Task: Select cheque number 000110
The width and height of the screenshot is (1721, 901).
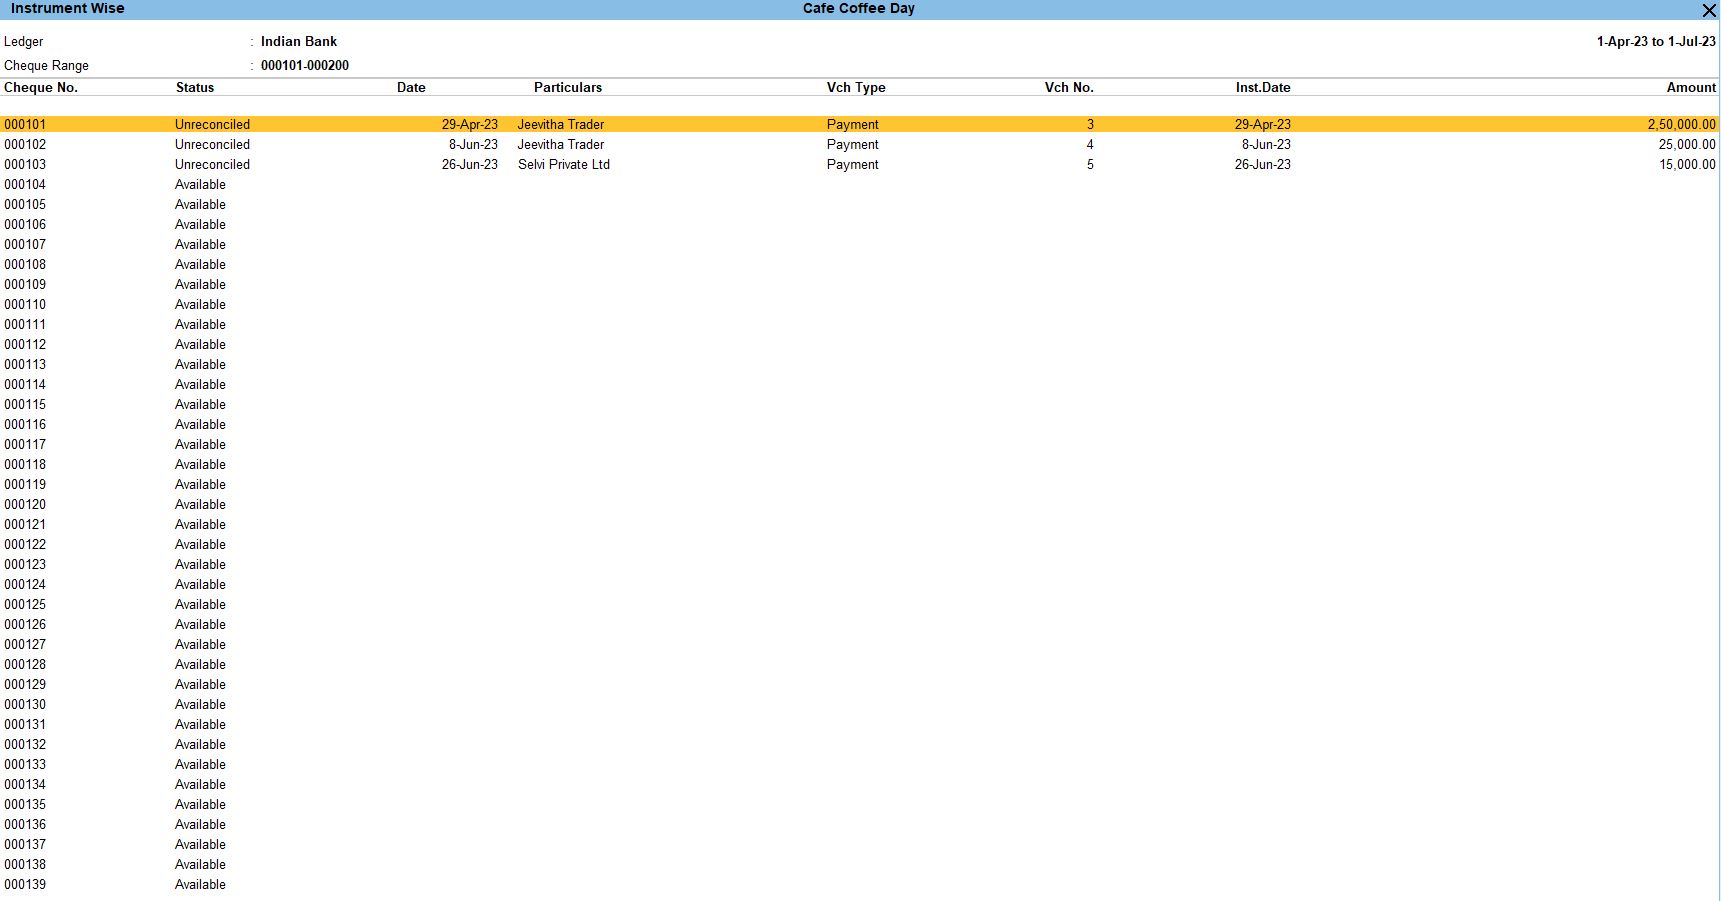Action: (x=25, y=304)
